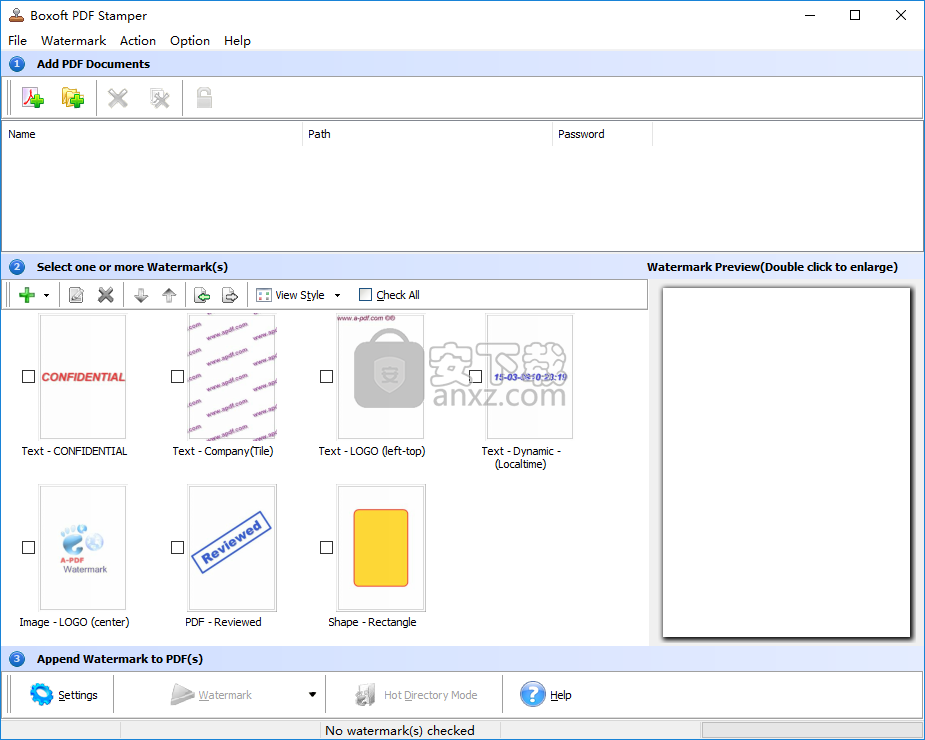
Task: Select the CONFIDENTIAL watermark thumbnail
Action: pos(83,376)
